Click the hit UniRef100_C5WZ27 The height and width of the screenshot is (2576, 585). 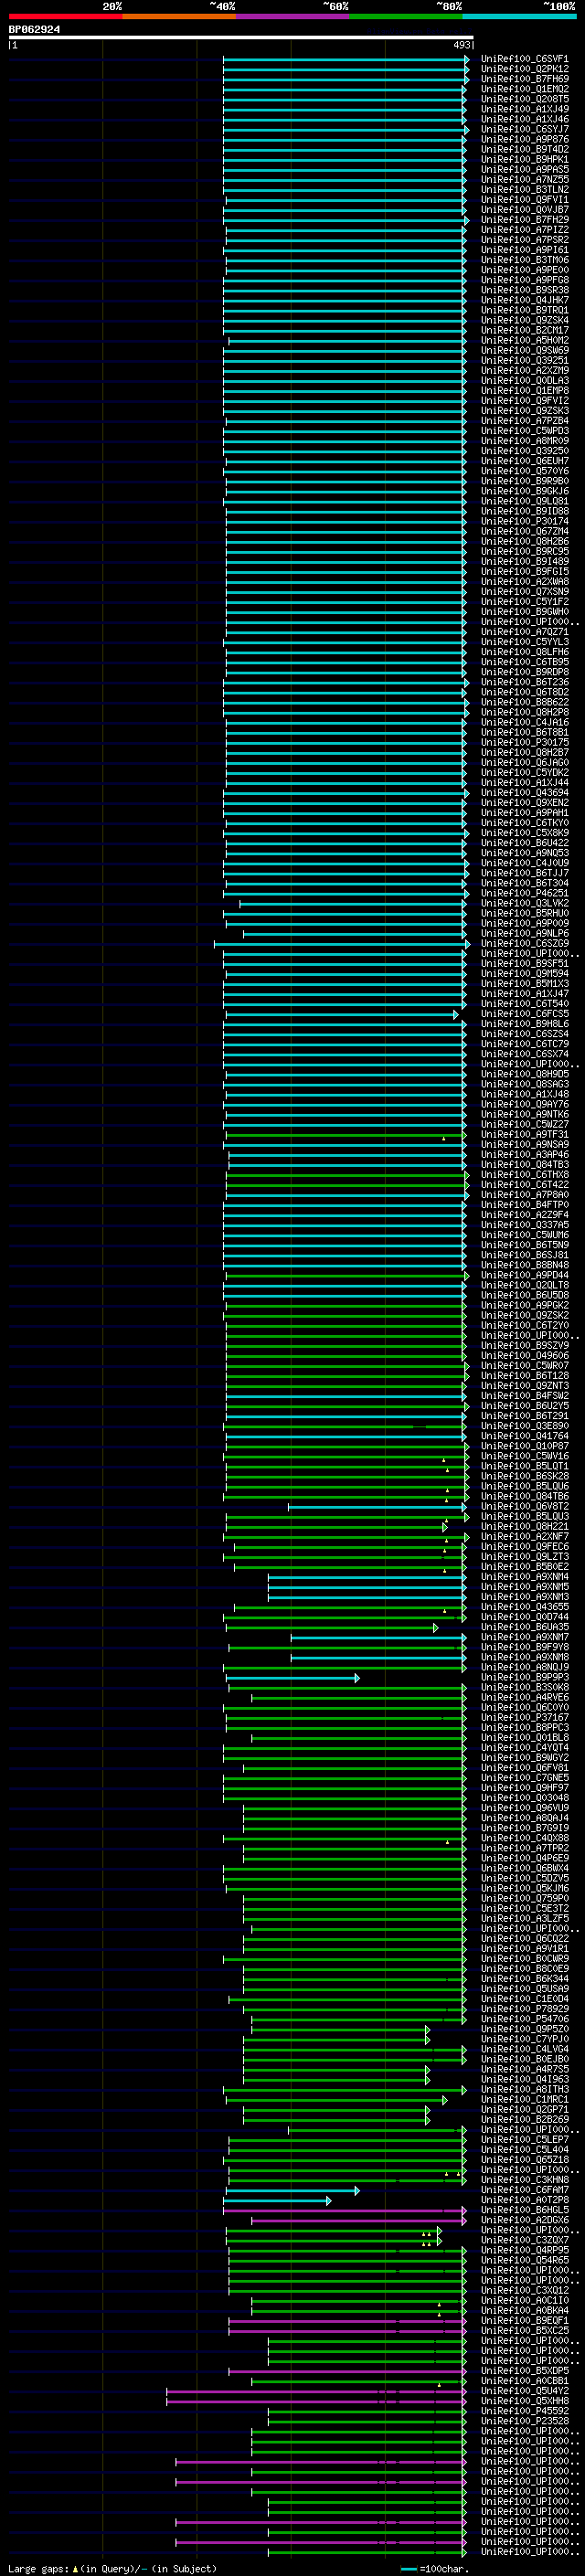coord(525,1124)
